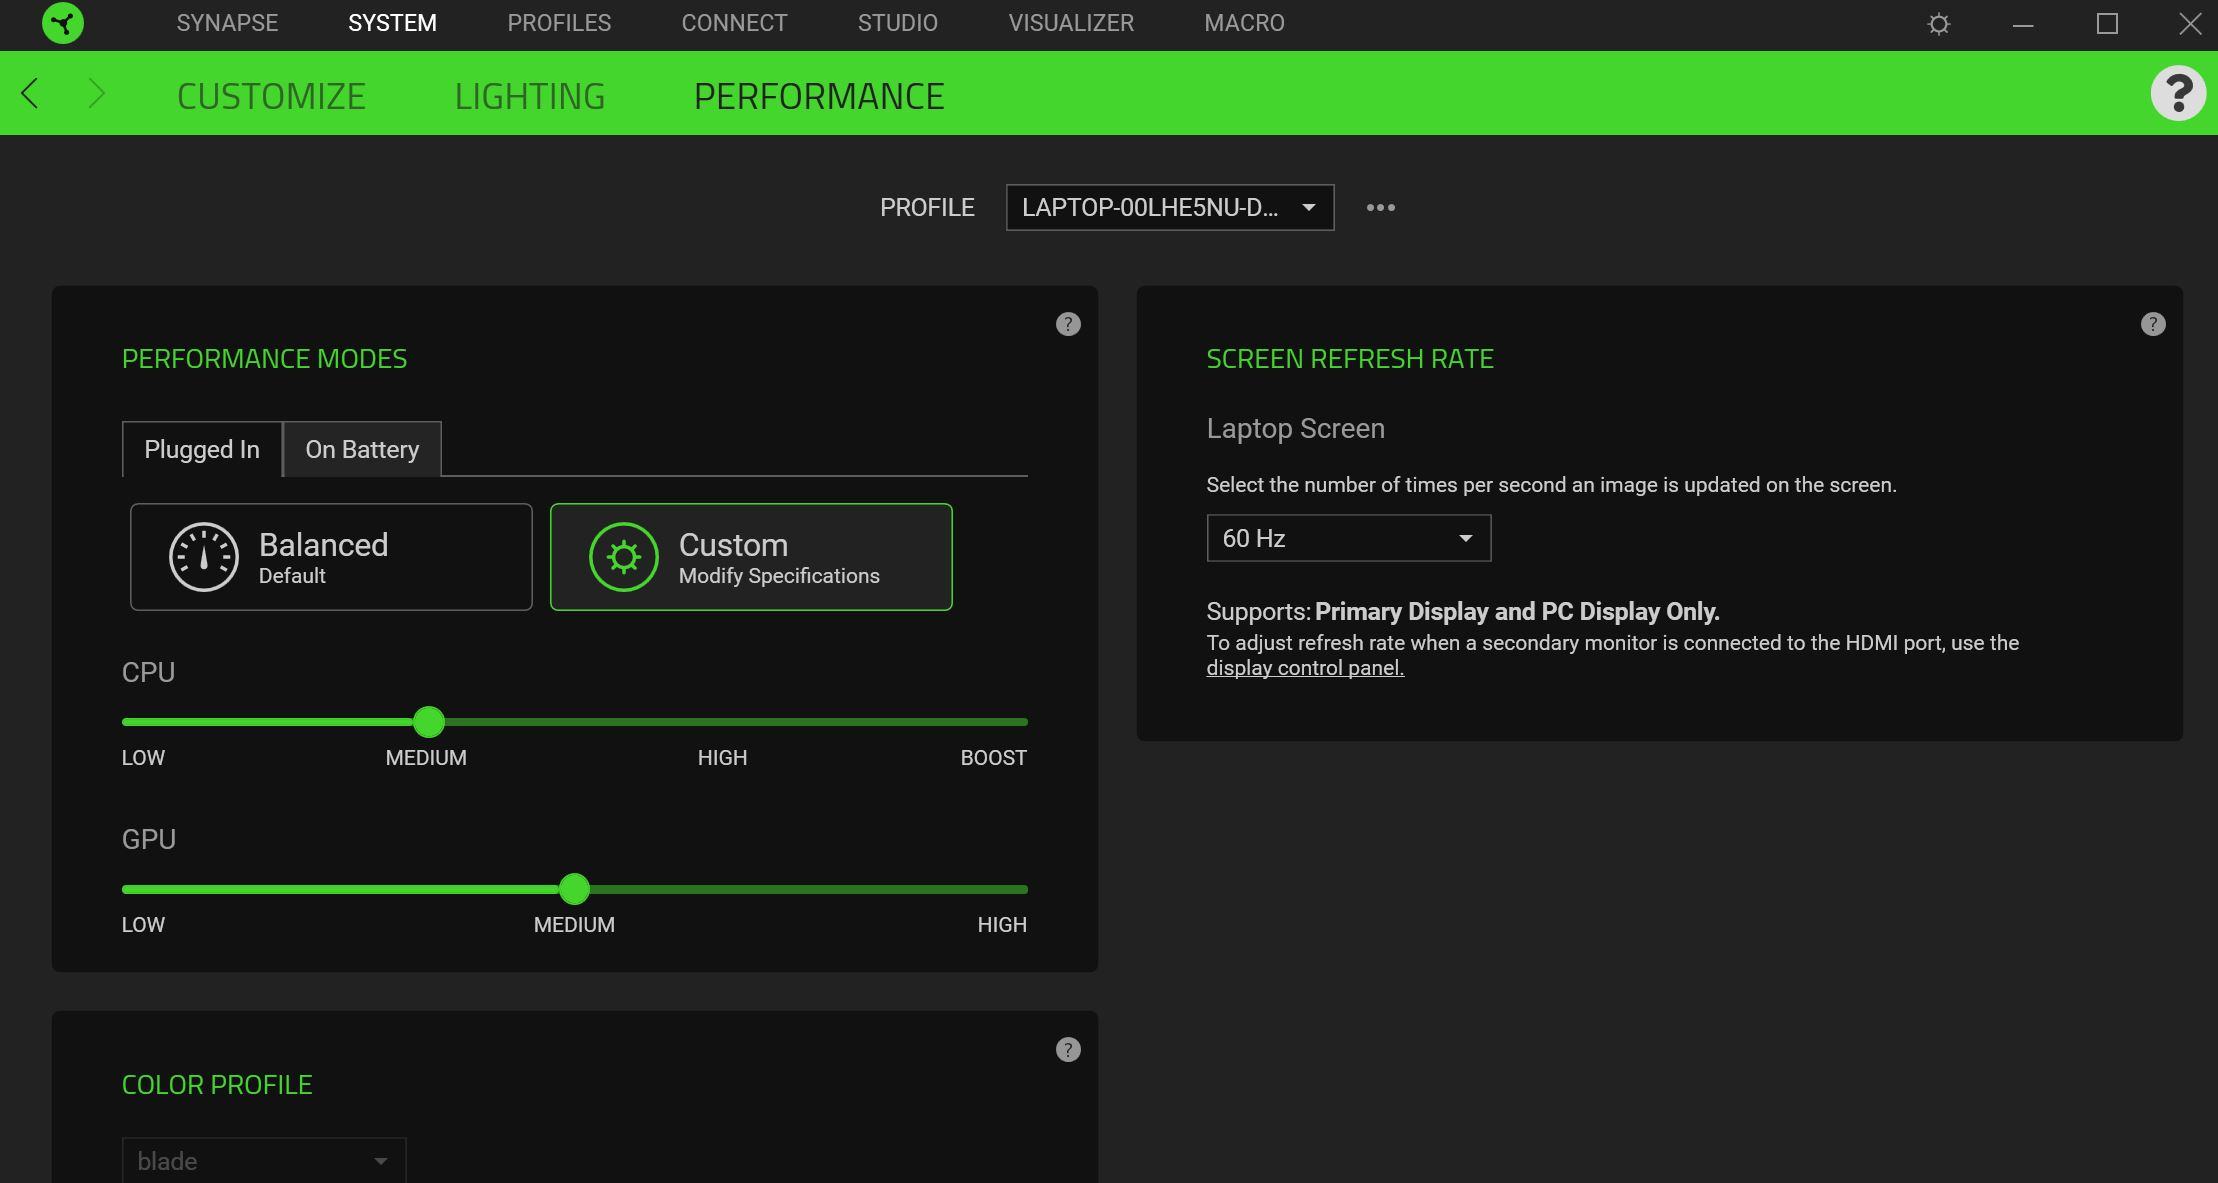Click the Color Profile heading
The image size is (2218, 1183).
coord(217,1084)
